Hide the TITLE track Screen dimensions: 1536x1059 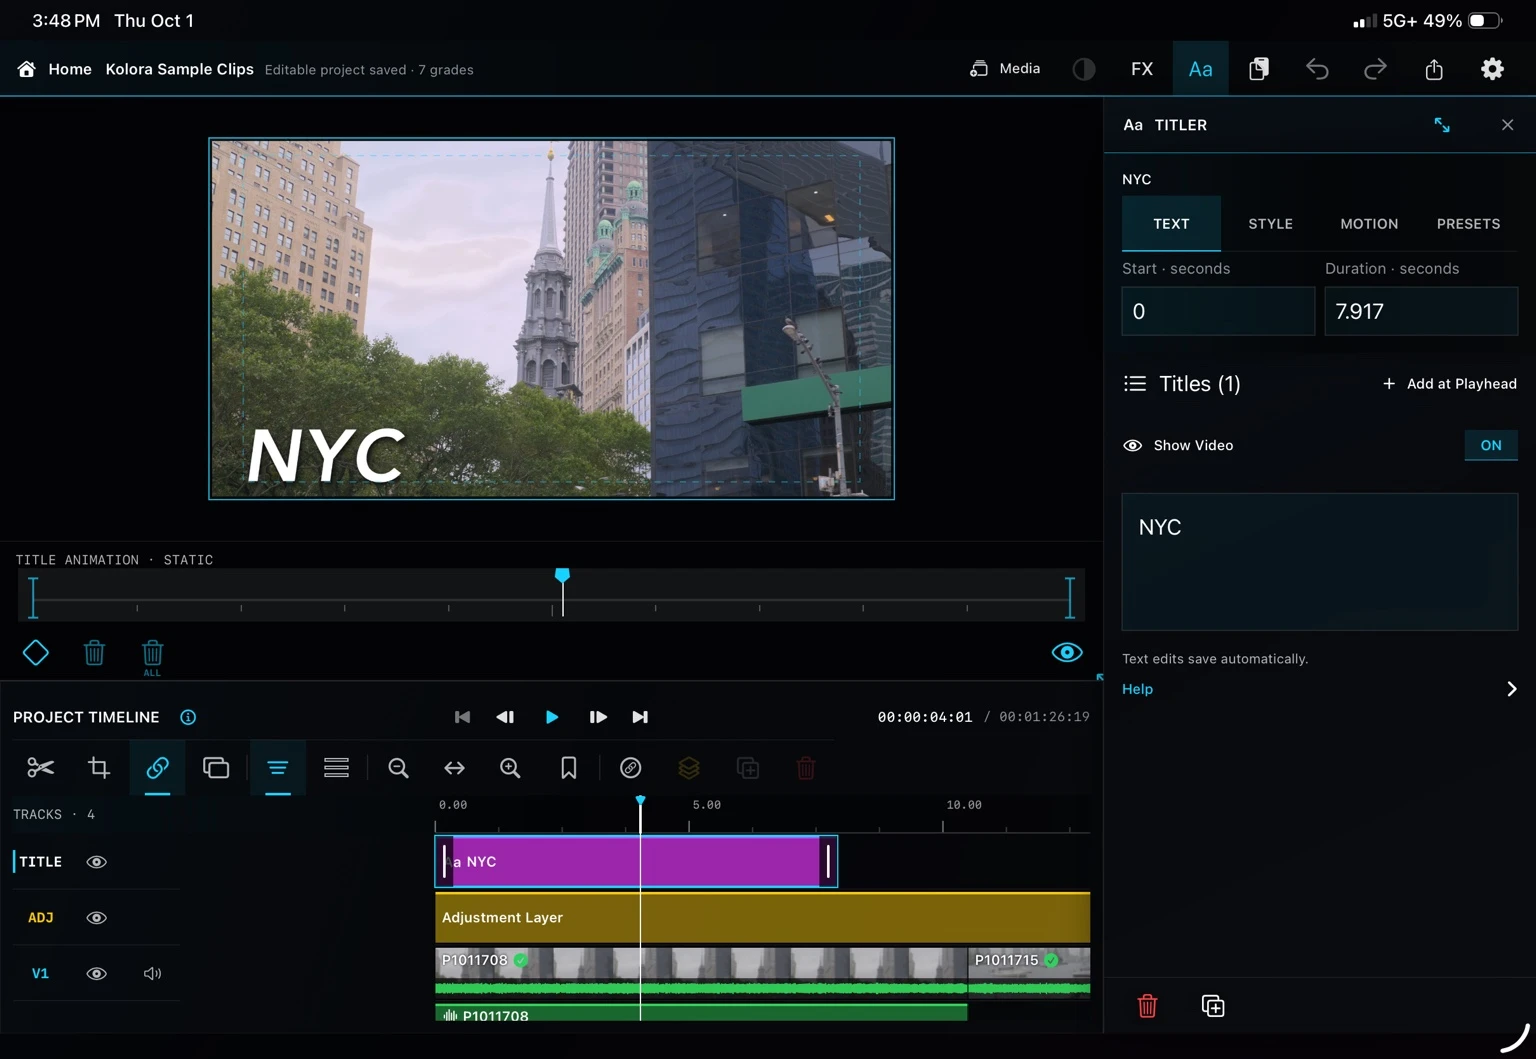[97, 862]
